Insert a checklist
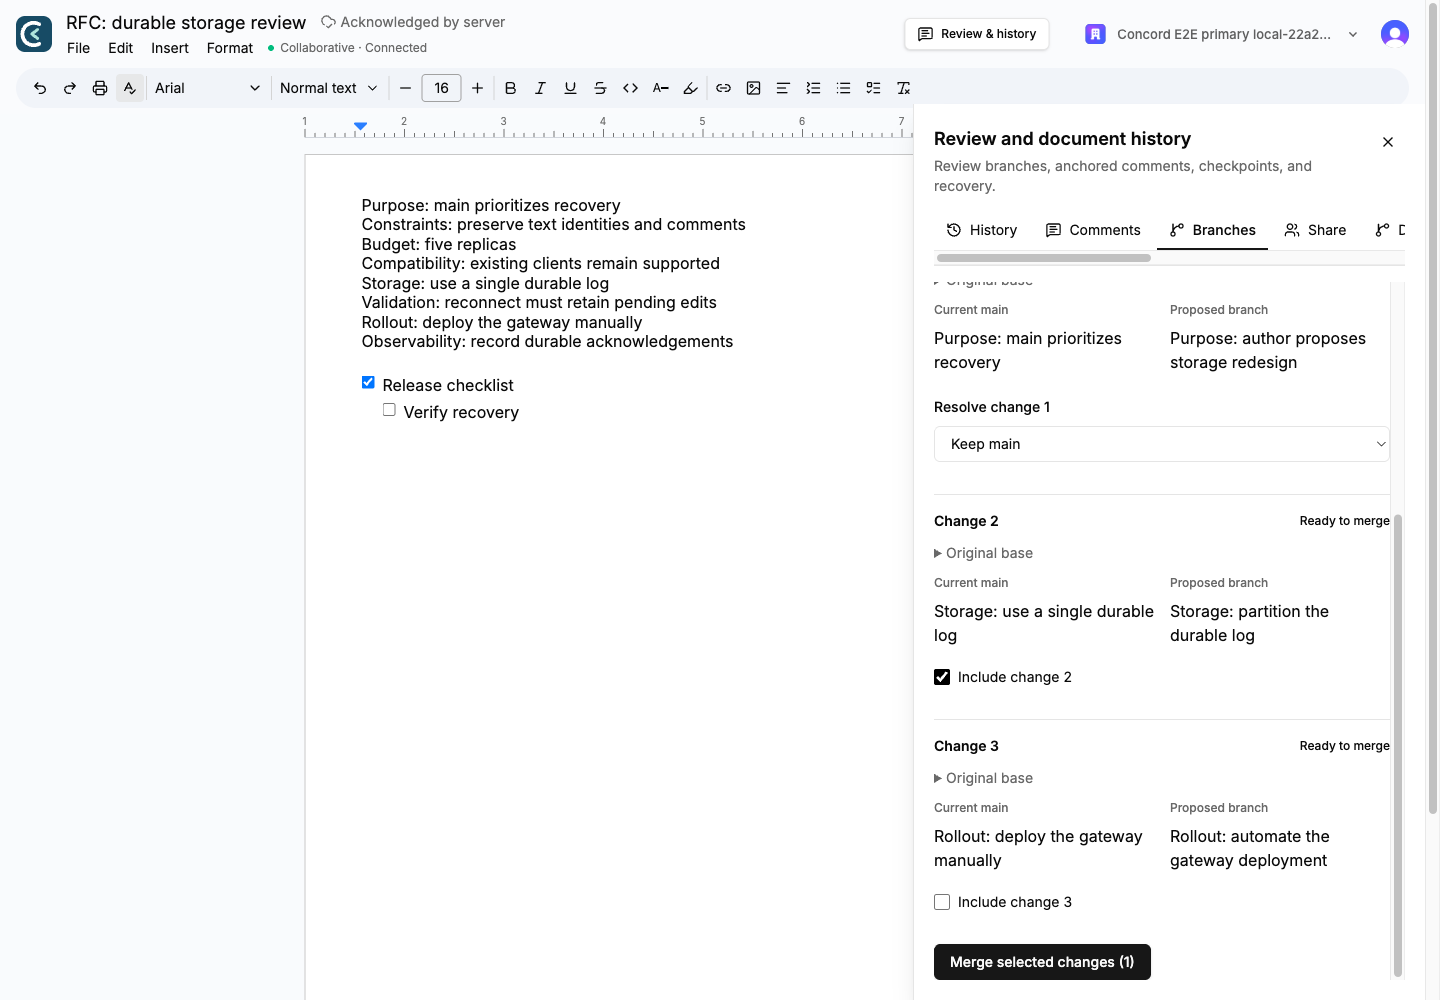 click(x=873, y=88)
